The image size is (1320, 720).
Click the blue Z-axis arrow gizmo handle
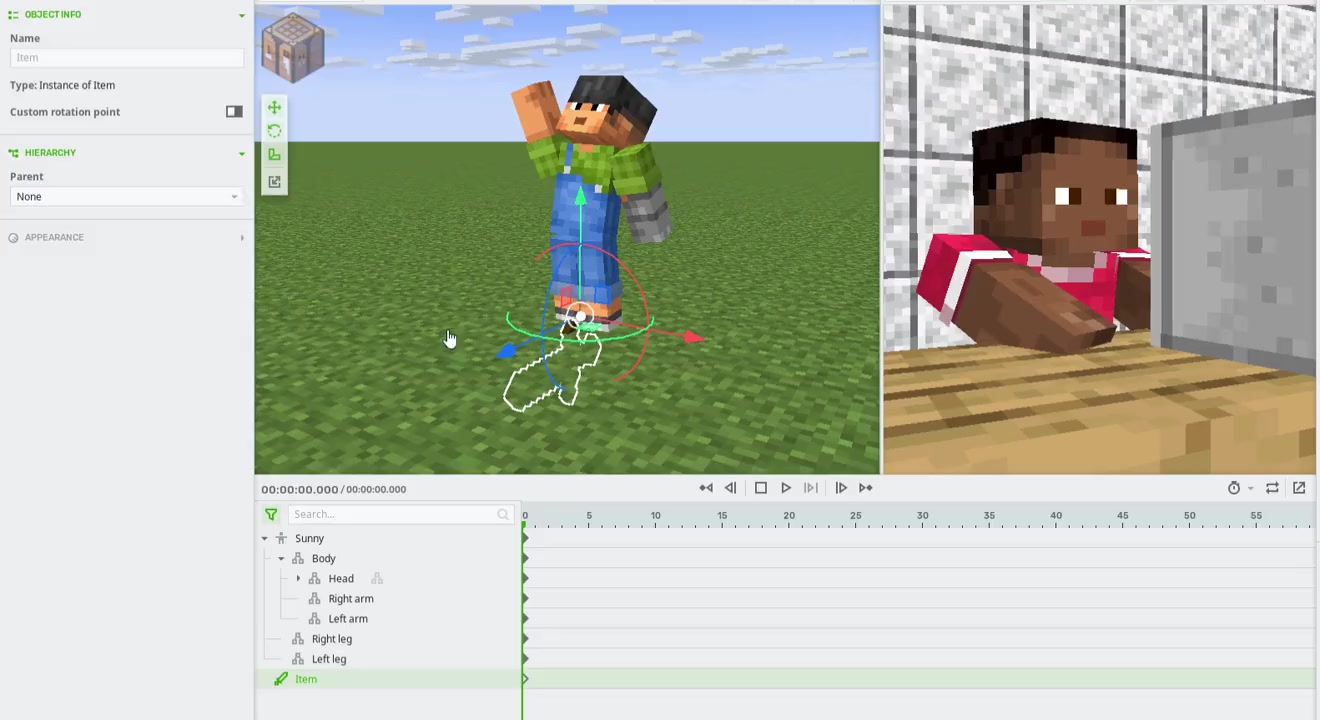point(506,350)
